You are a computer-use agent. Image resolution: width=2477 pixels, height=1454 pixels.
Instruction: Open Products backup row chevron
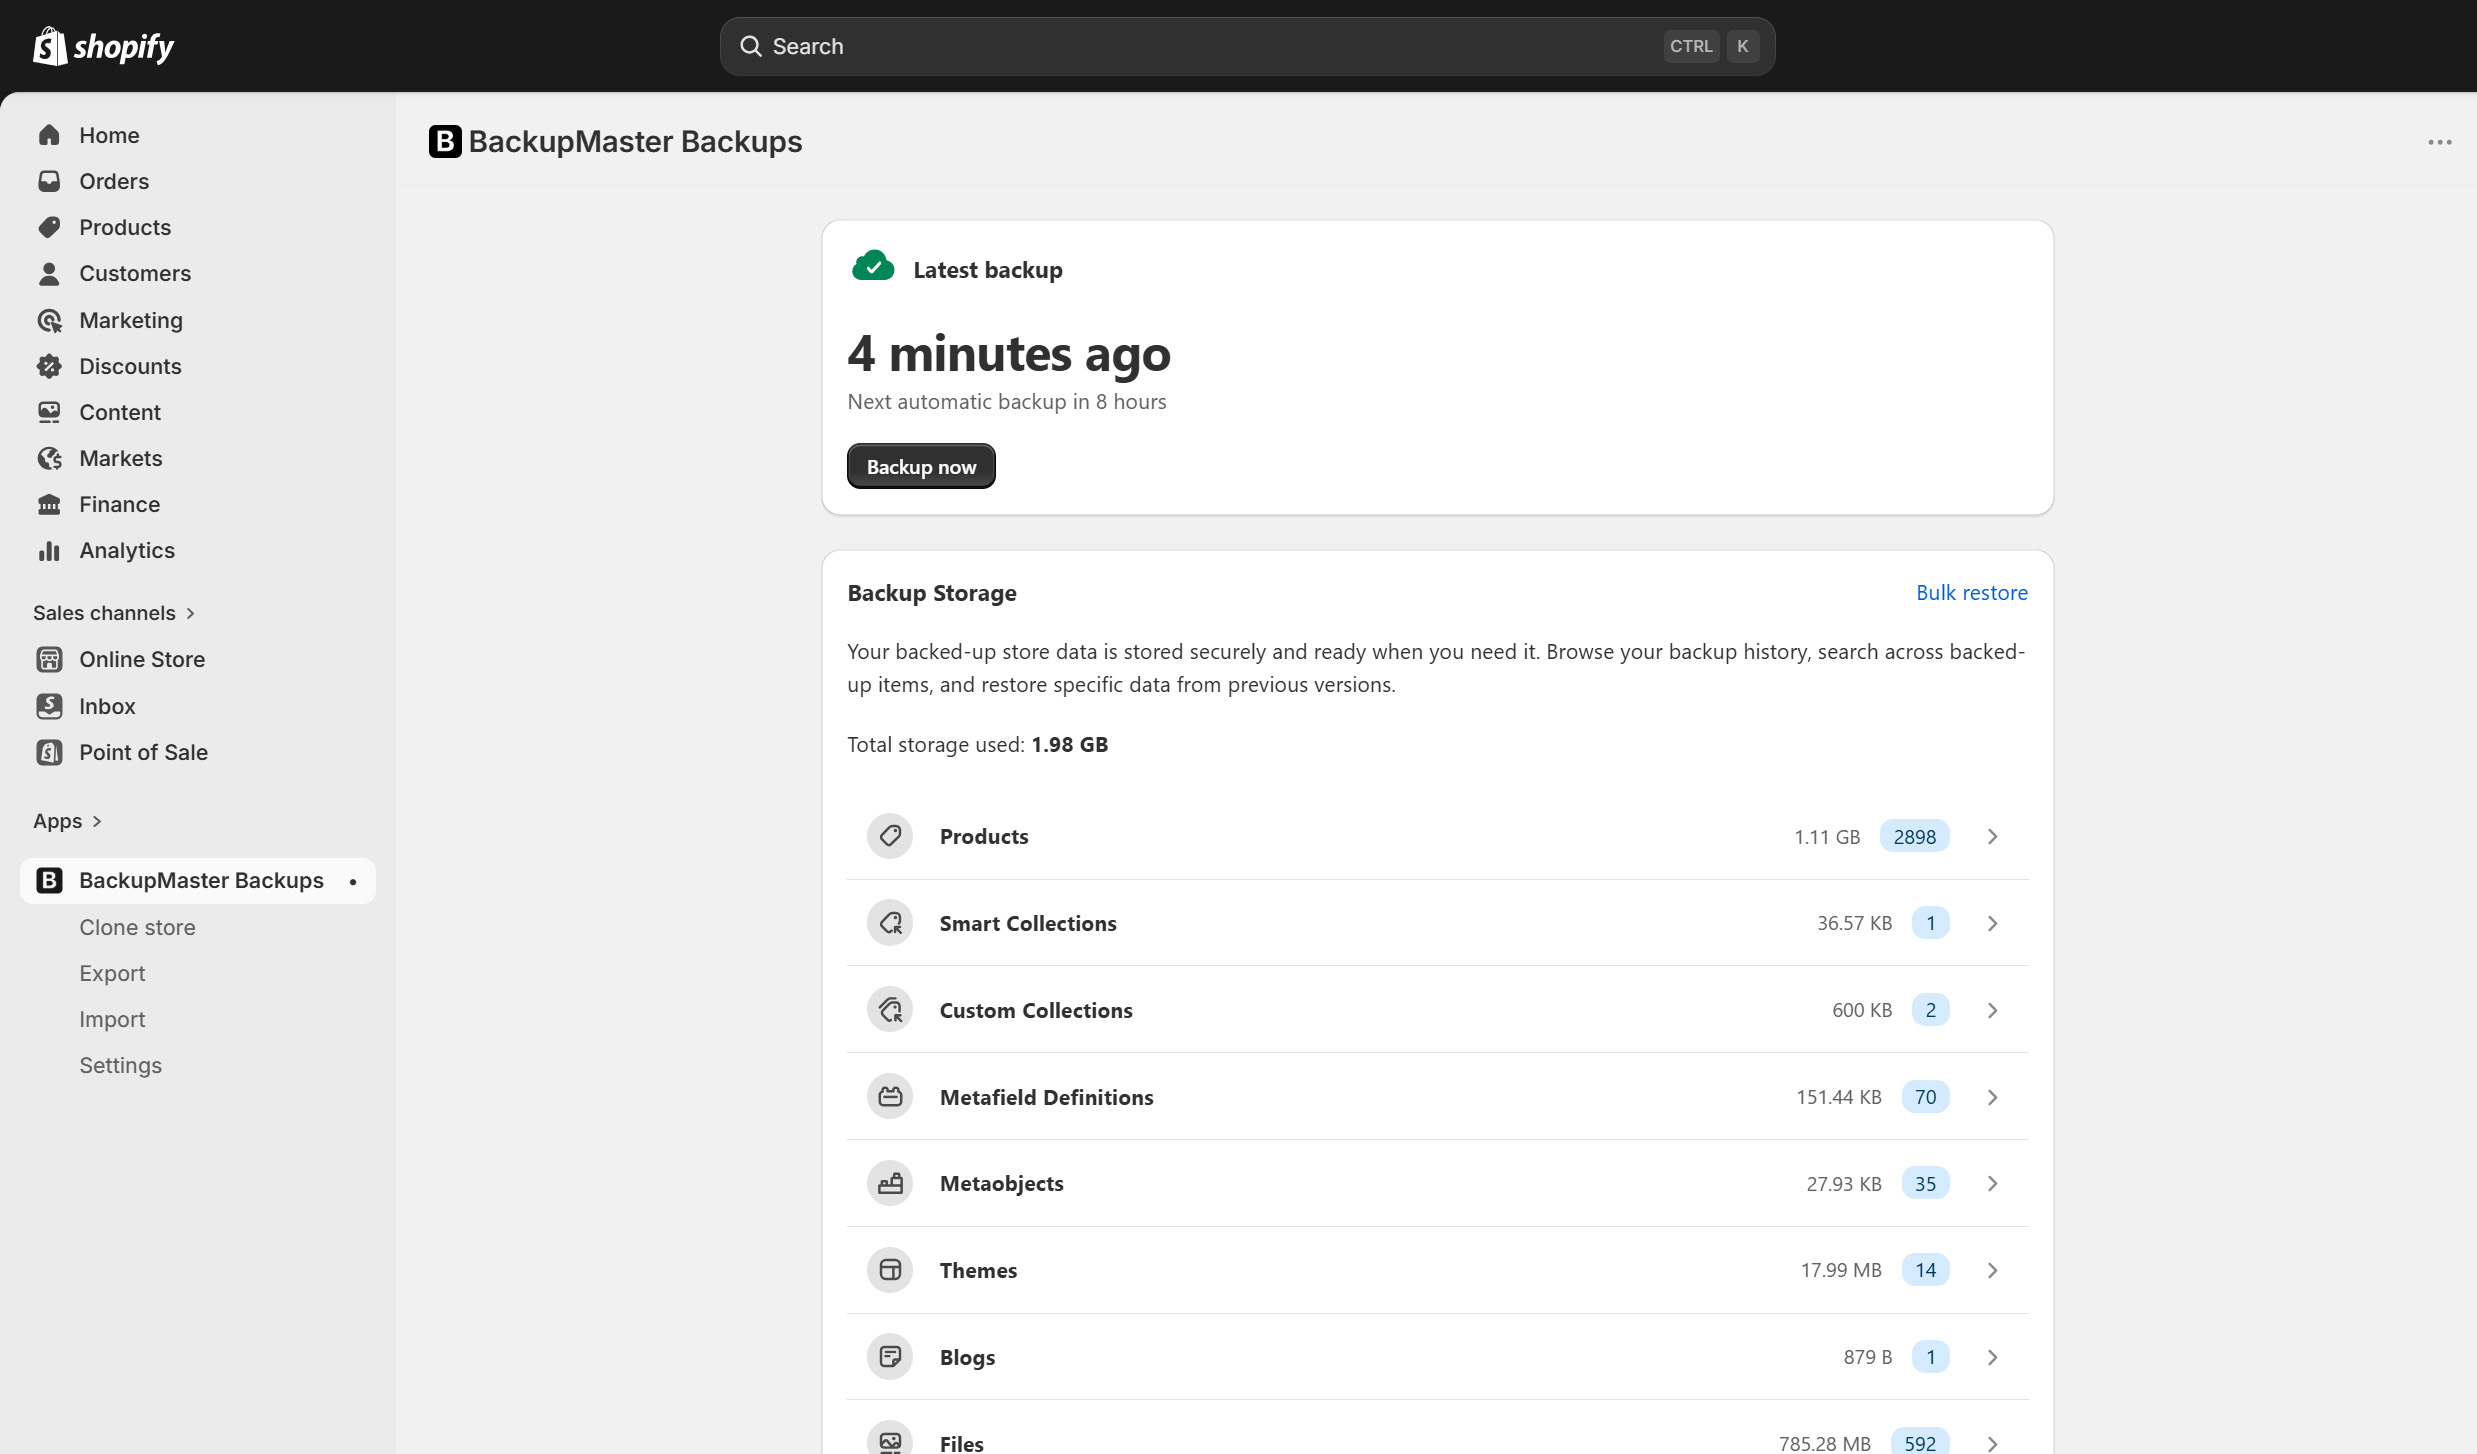pyautogui.click(x=1992, y=836)
